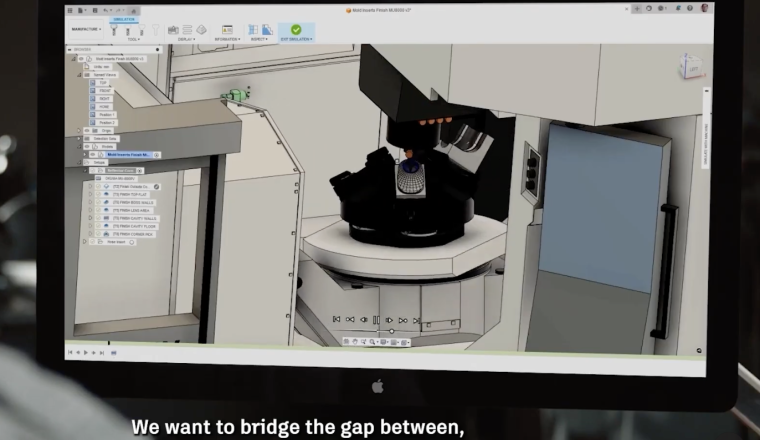This screenshot has width=760, height=440.
Task: Click the home icon in the top bar
Action: [134, 10]
